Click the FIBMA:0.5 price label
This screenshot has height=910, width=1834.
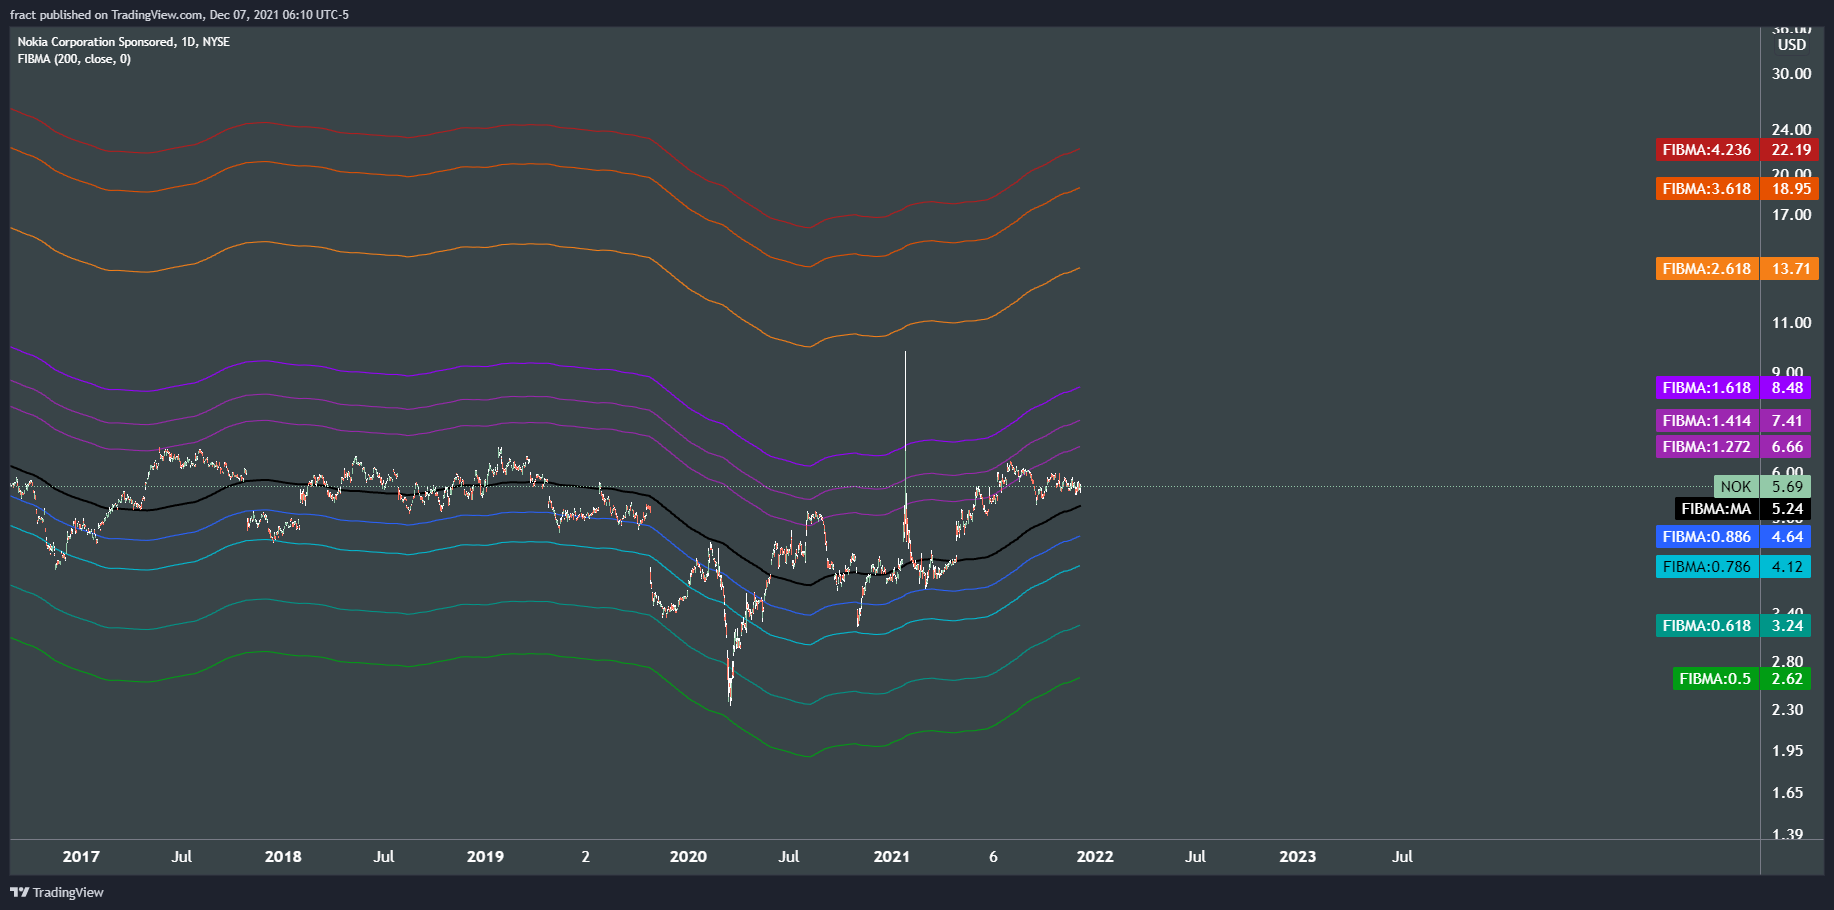[1741, 679]
